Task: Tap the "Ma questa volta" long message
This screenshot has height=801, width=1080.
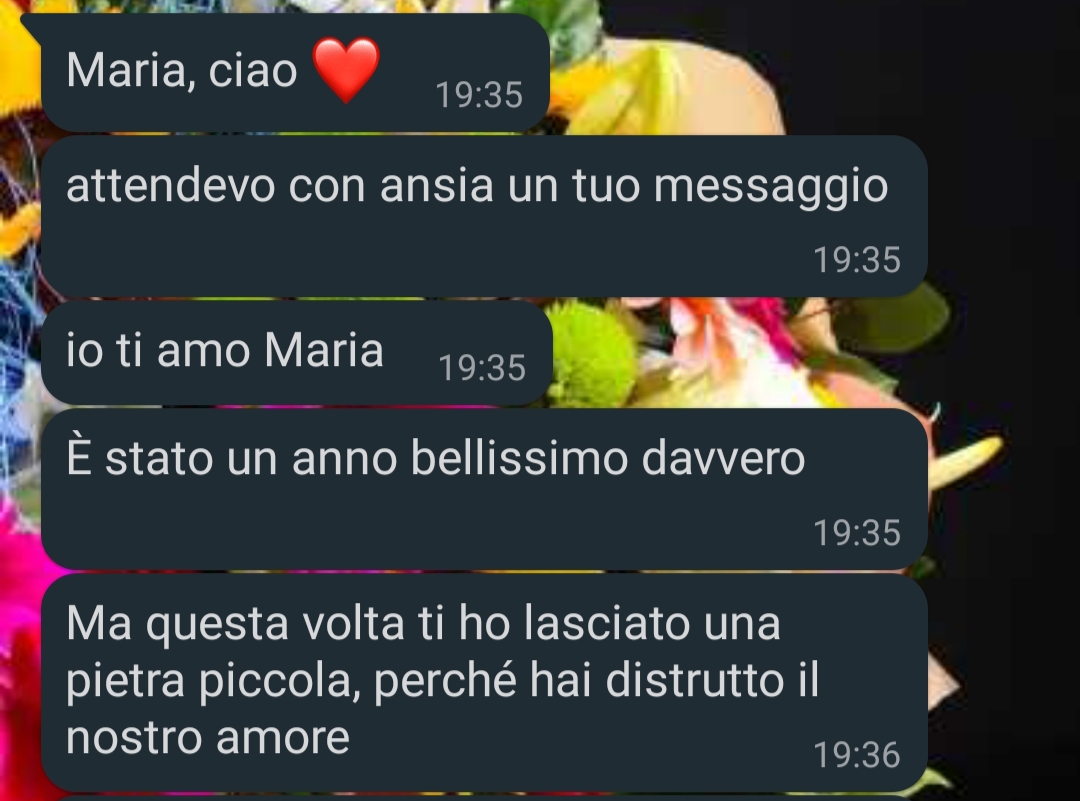Action: (484, 682)
